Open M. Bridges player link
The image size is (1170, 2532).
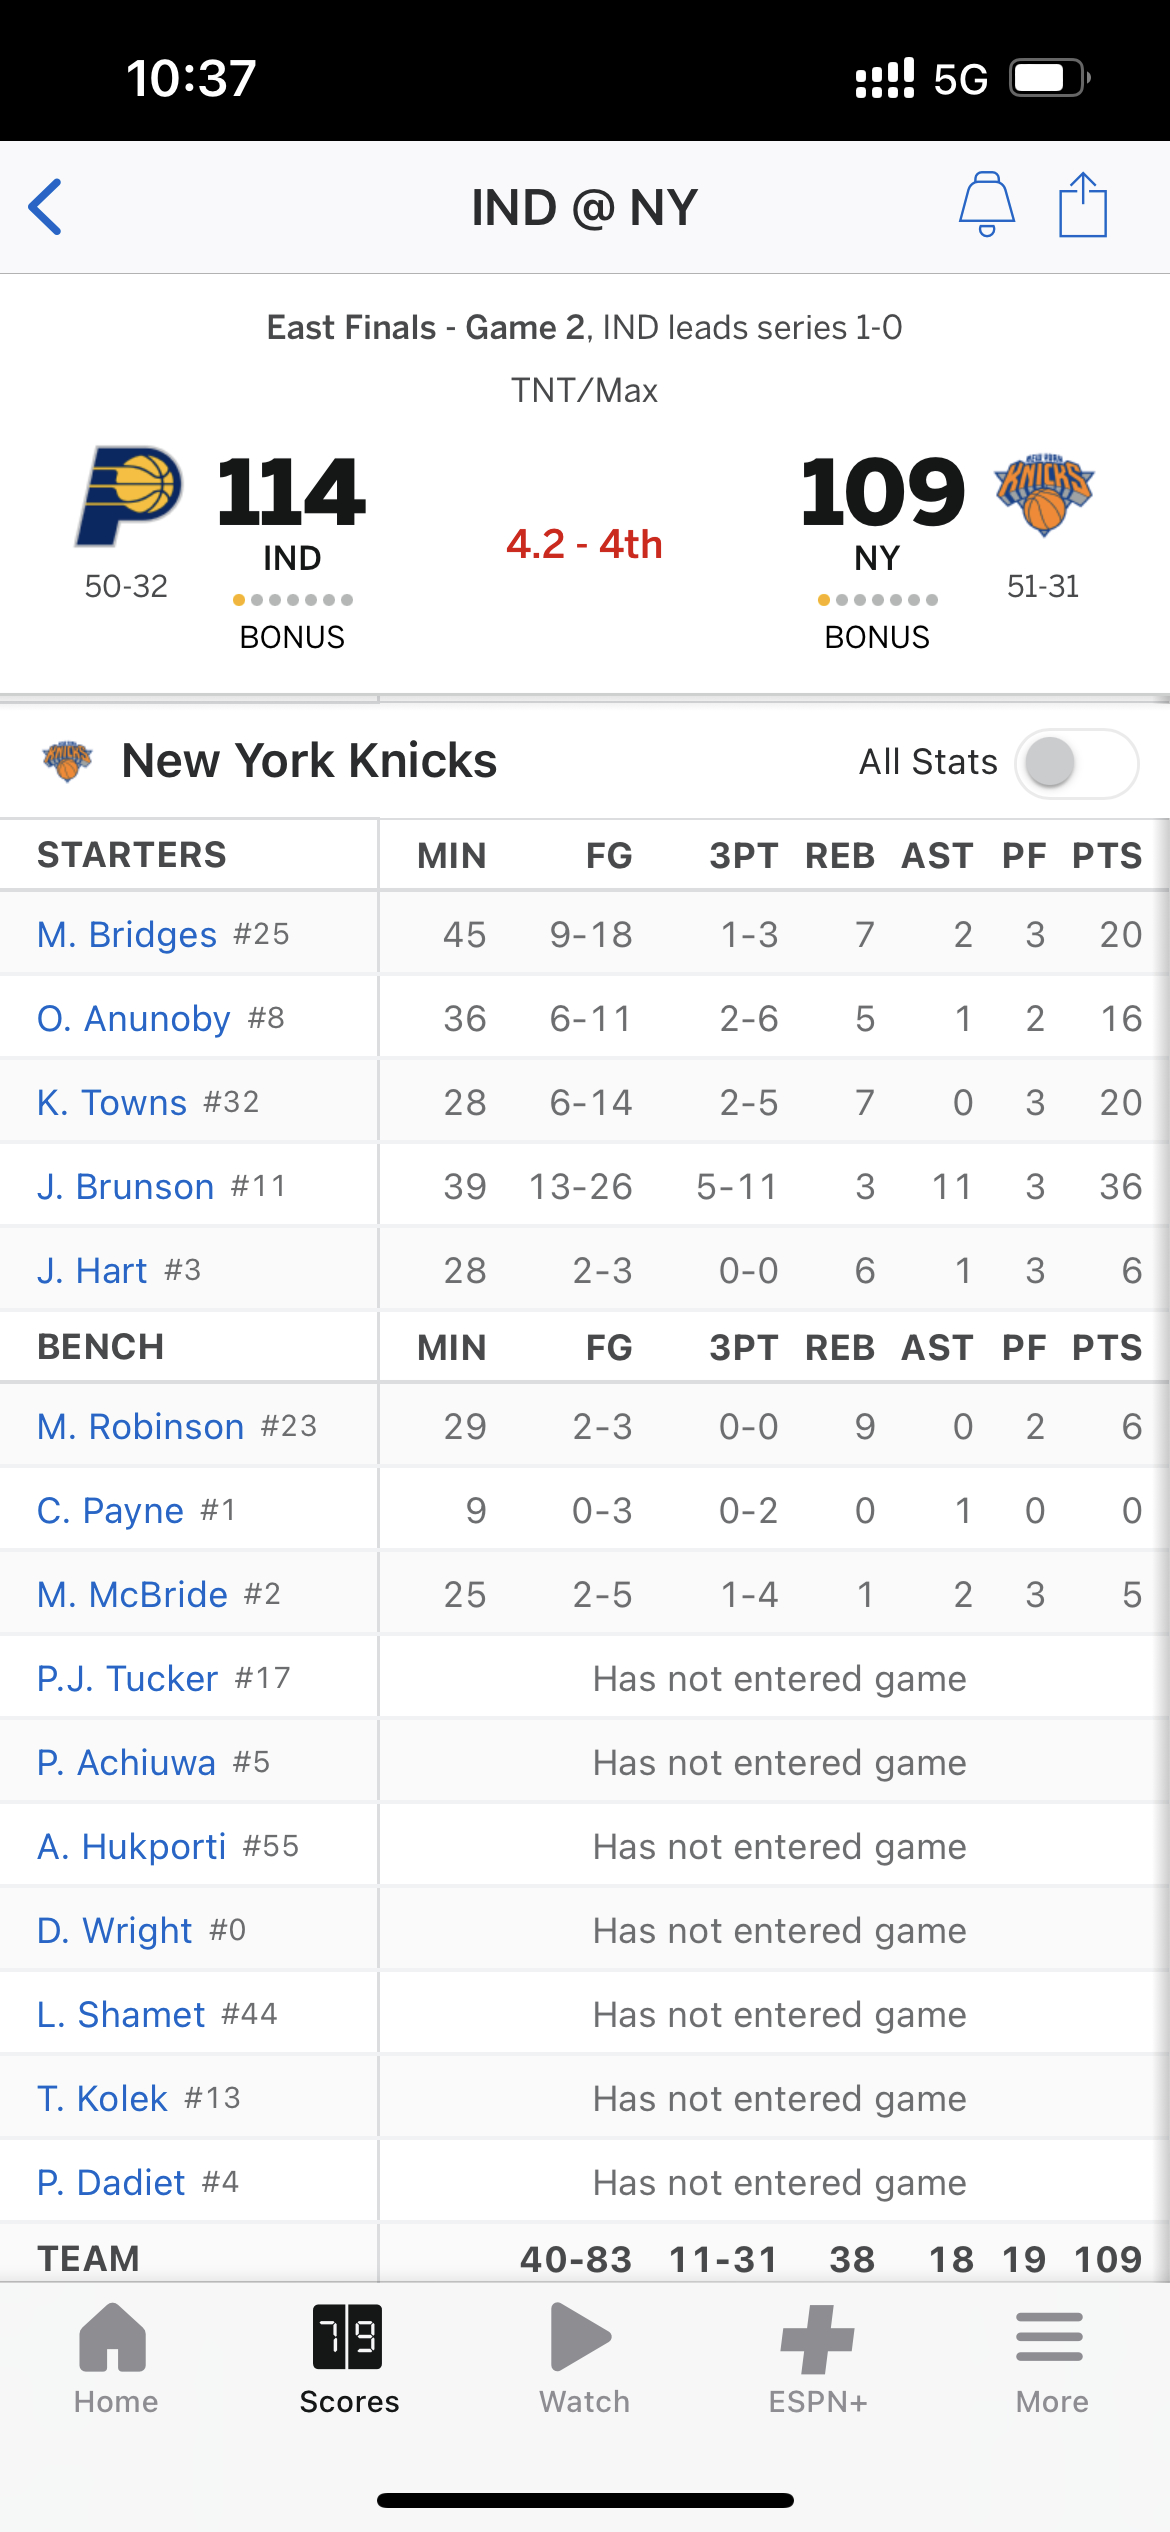(x=127, y=934)
